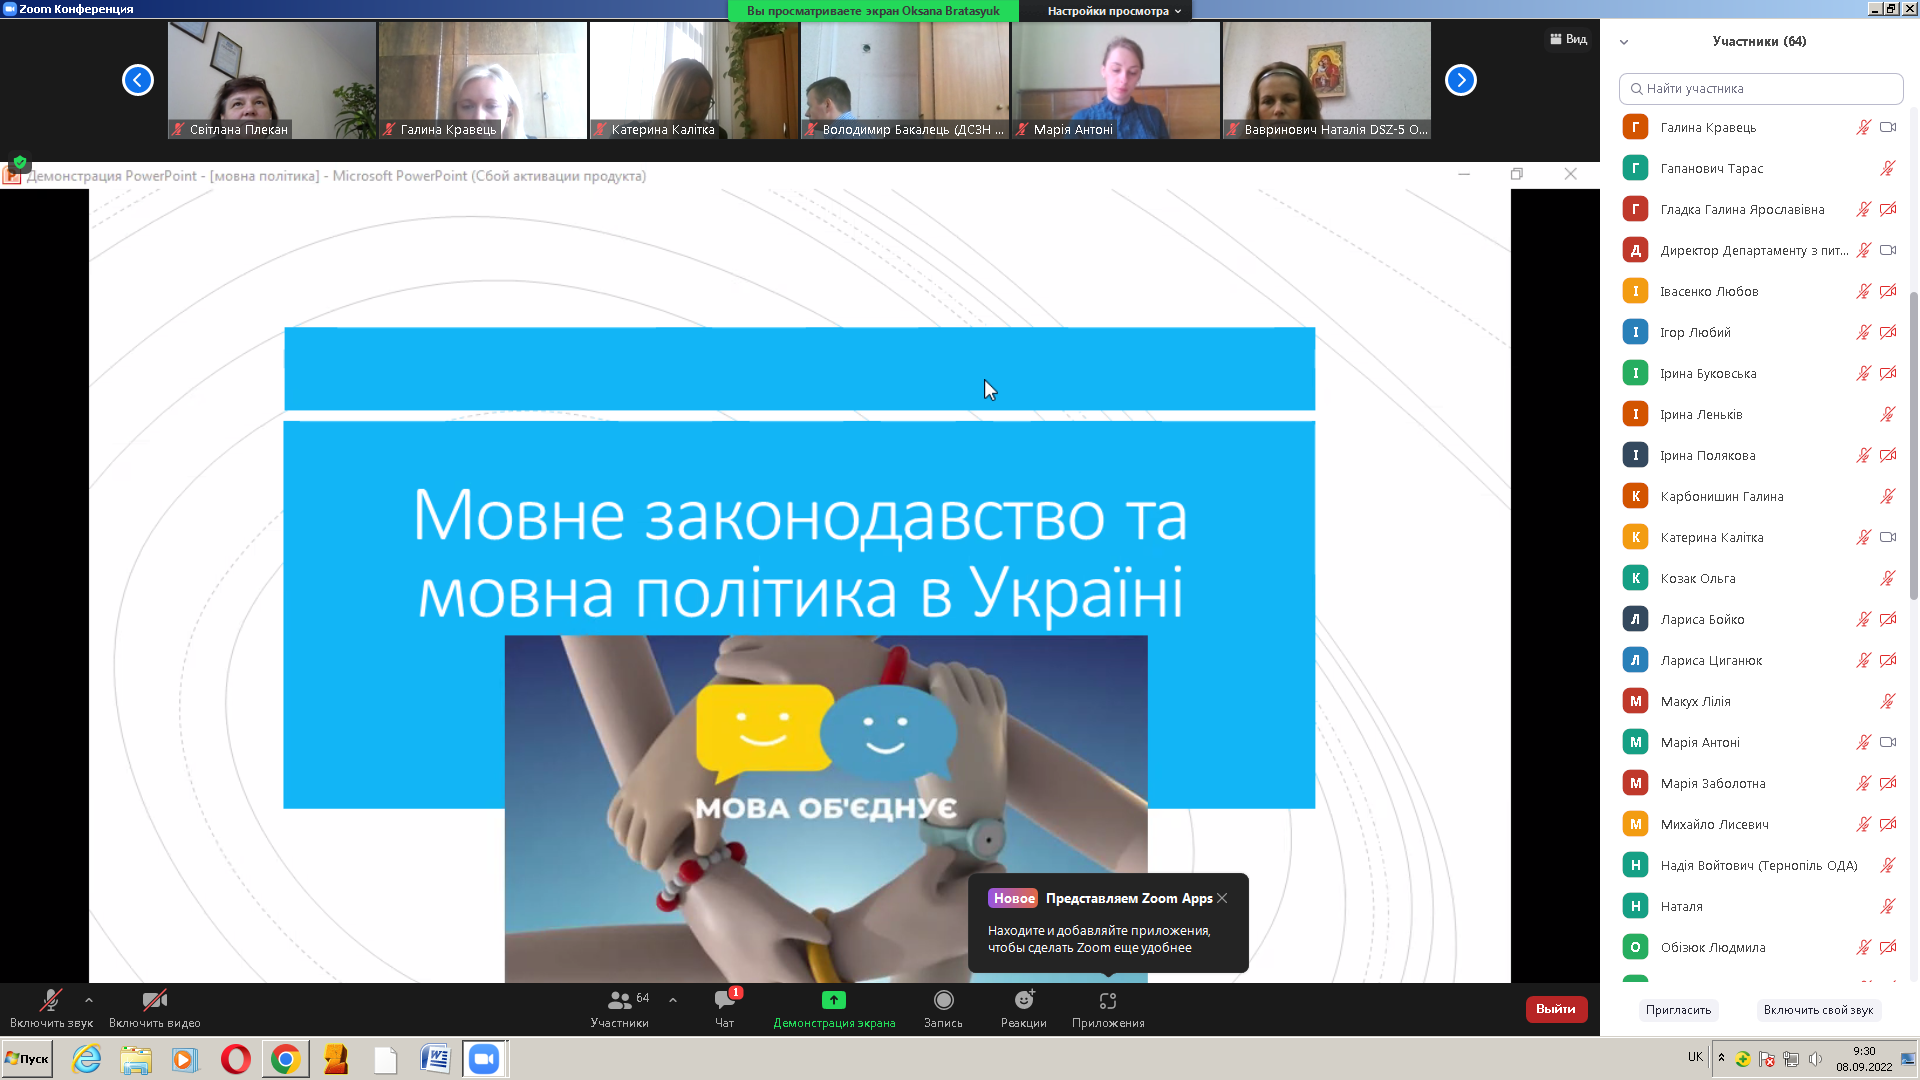Click UK language indicator in tray
This screenshot has width=1920, height=1080.
pos(1695,1057)
